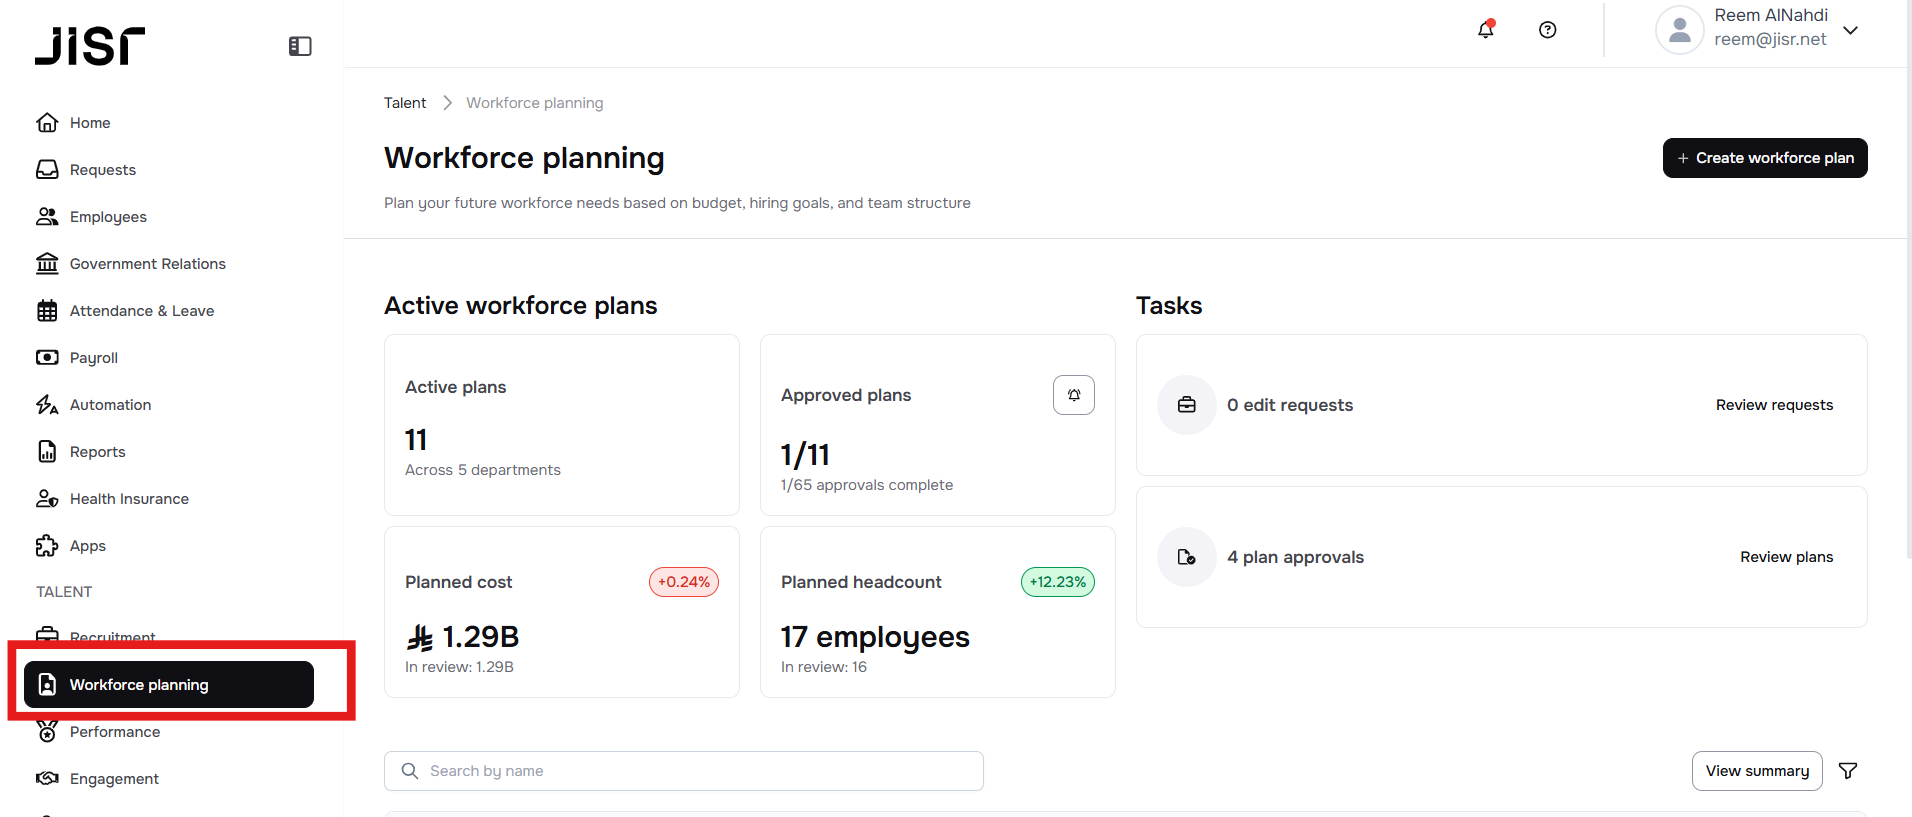Click the plan approvals document icon
This screenshot has width=1912, height=817.
click(1187, 557)
